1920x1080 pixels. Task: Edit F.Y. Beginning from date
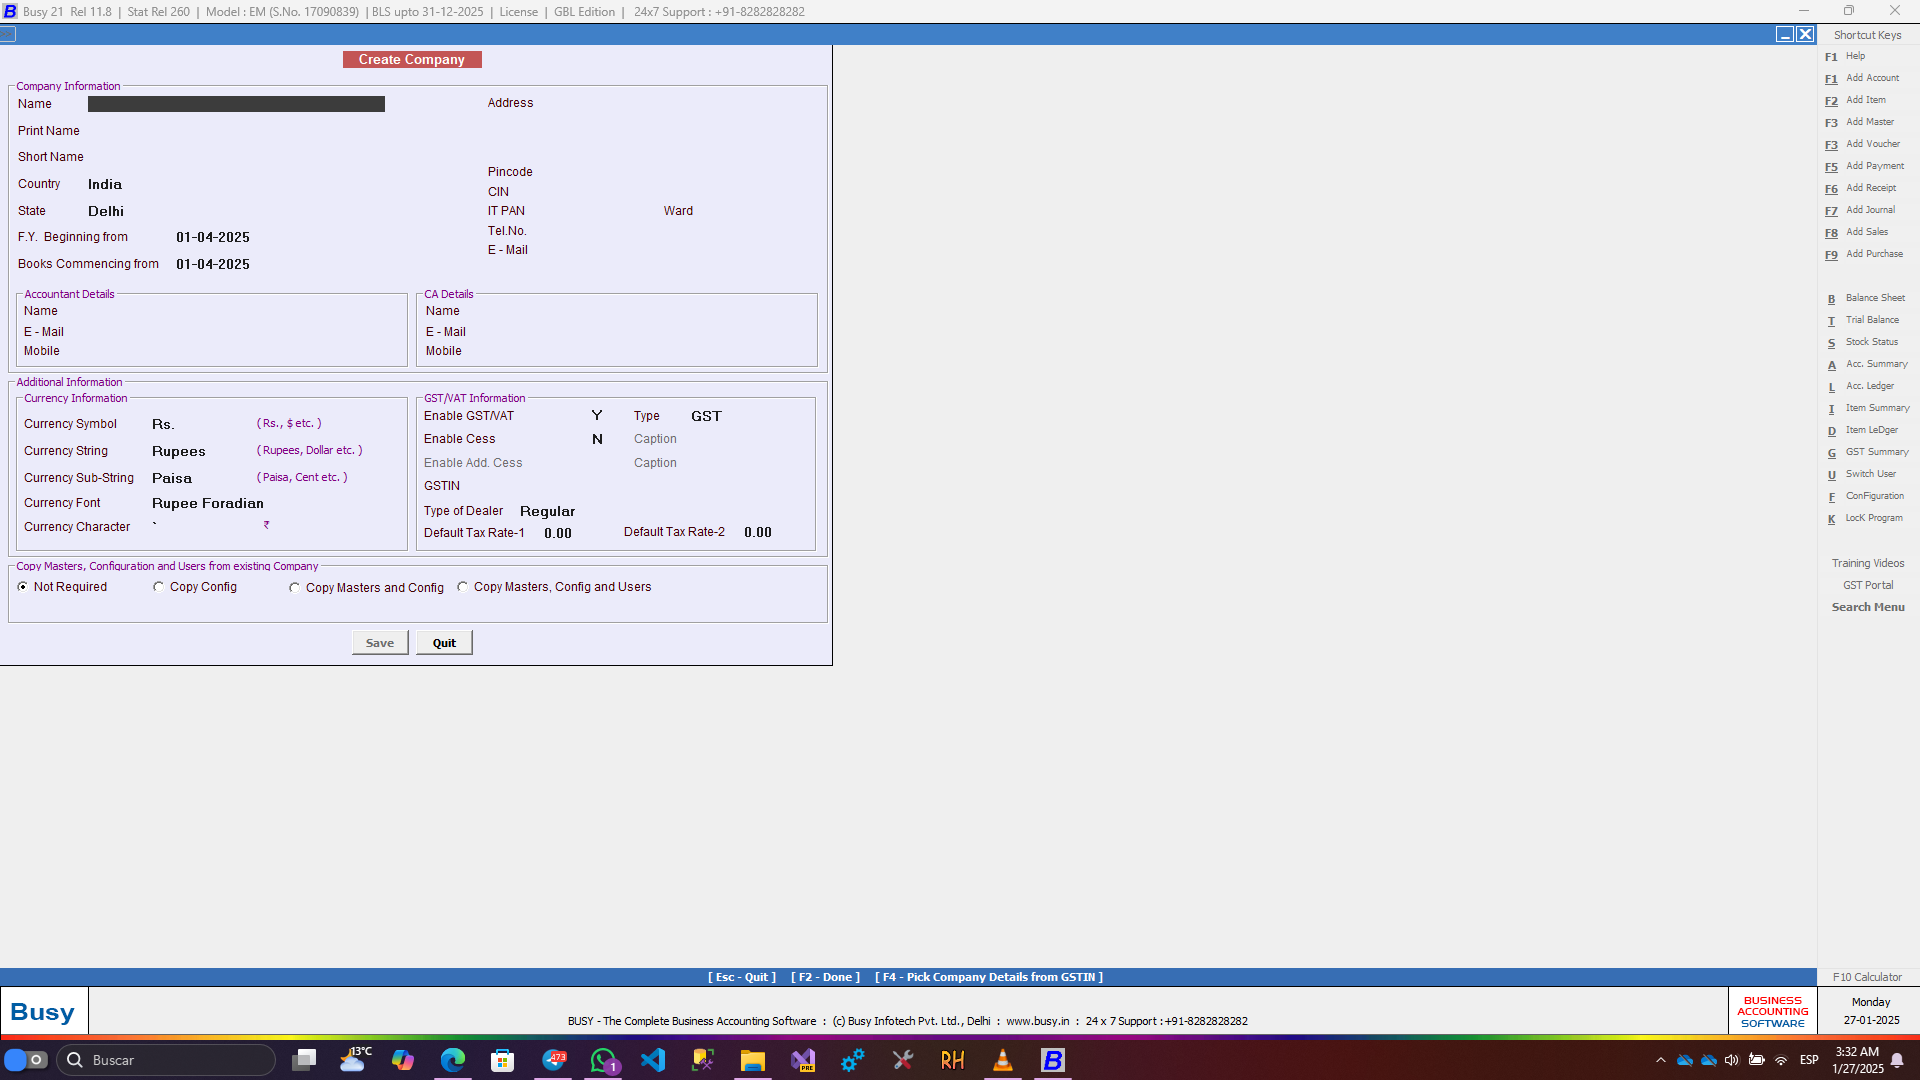point(213,237)
